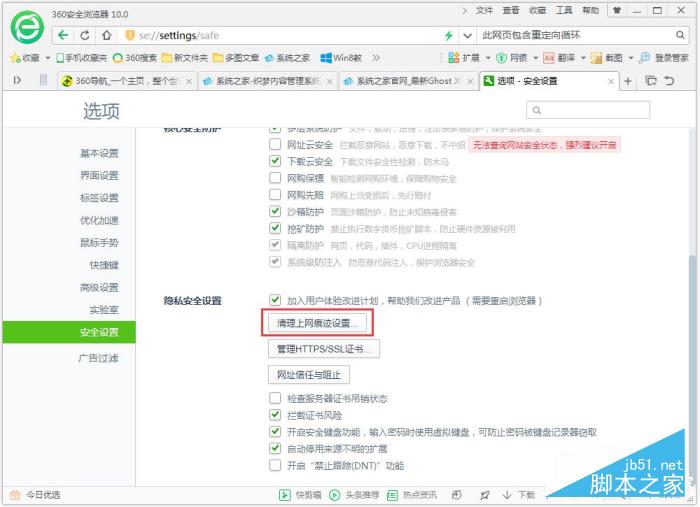The width and height of the screenshot is (700, 507).
Task: Open the 截图 screenshot tool
Action: tap(607, 58)
